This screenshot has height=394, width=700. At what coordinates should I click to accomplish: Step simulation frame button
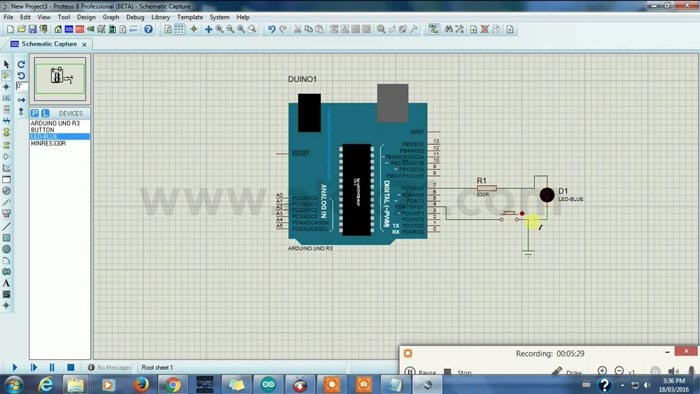pos(33,367)
